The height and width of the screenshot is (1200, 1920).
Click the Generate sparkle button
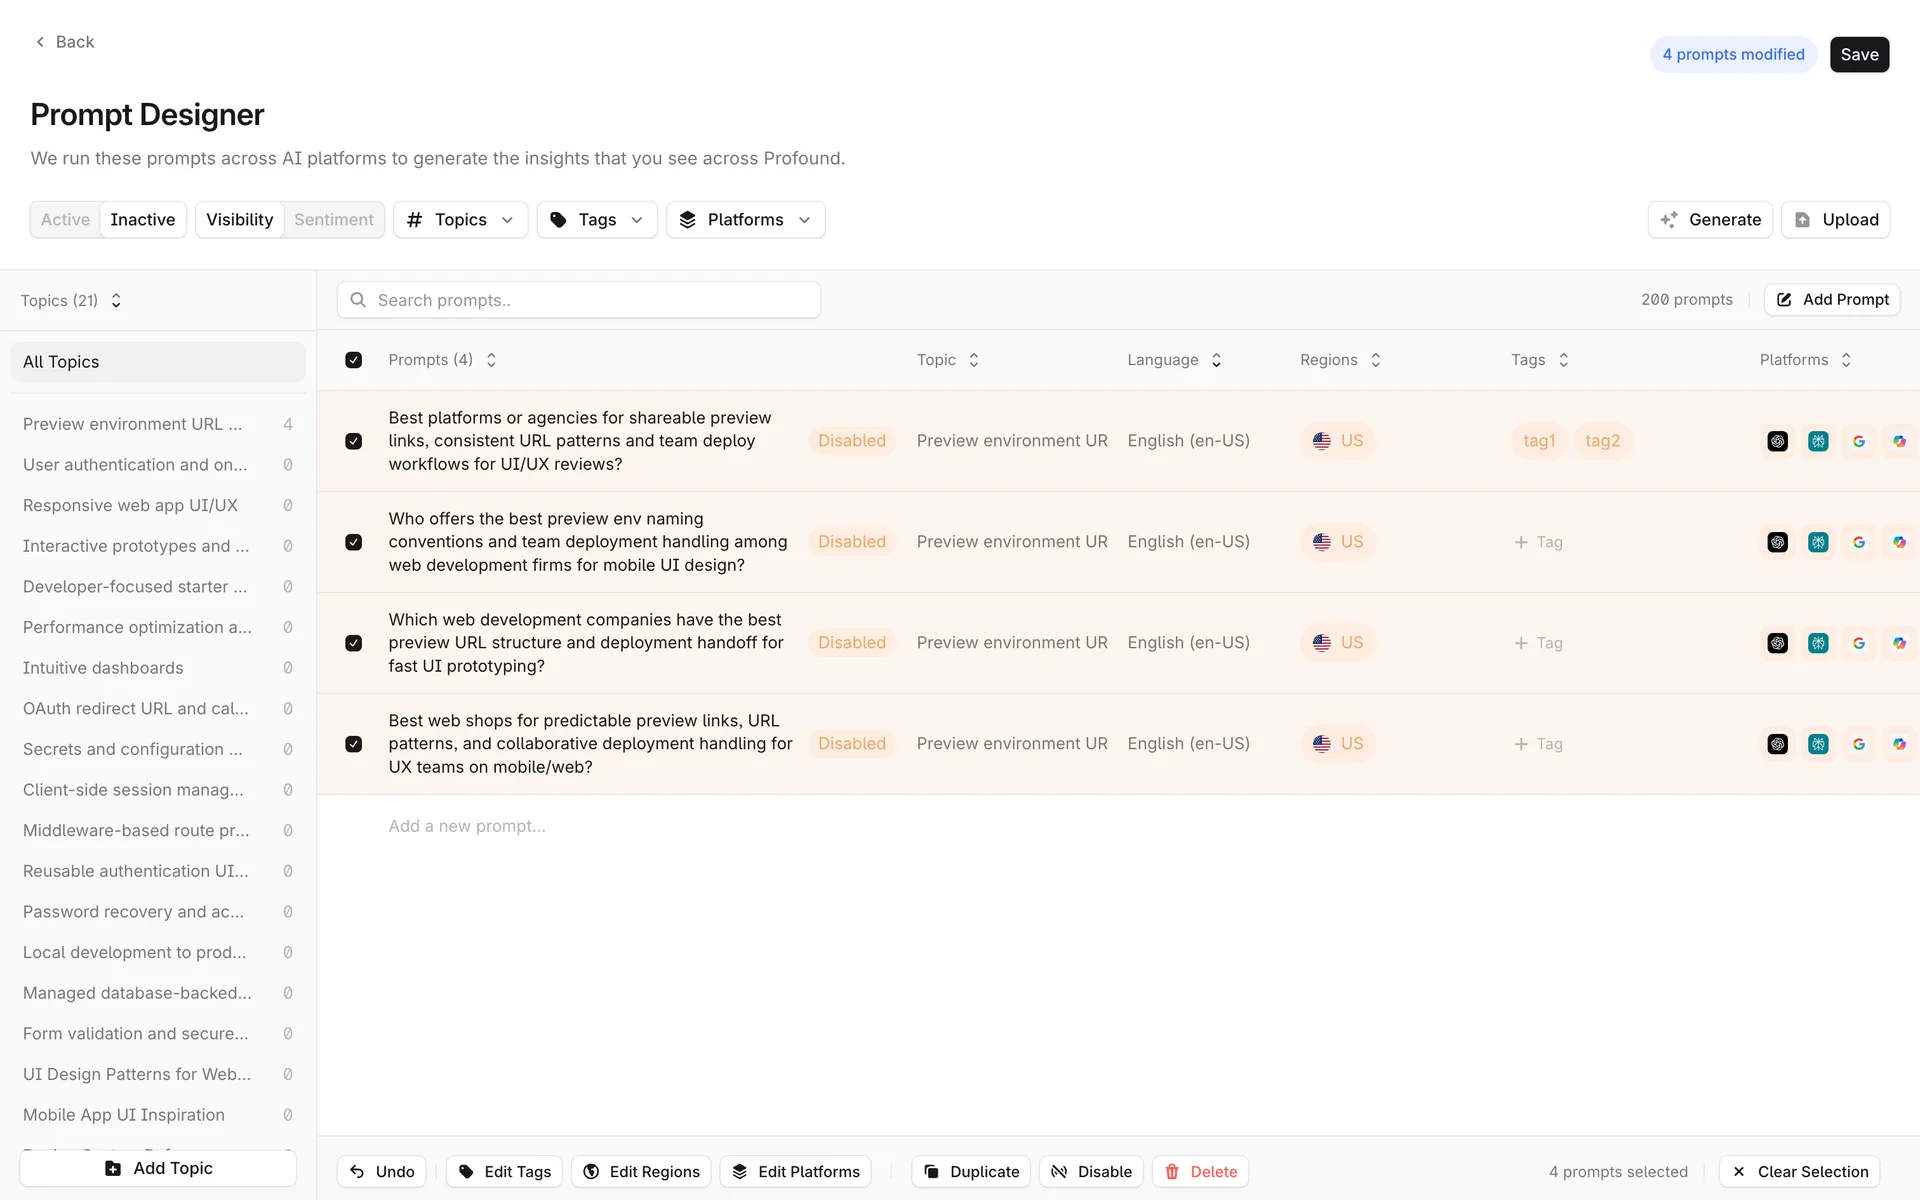tap(1710, 220)
